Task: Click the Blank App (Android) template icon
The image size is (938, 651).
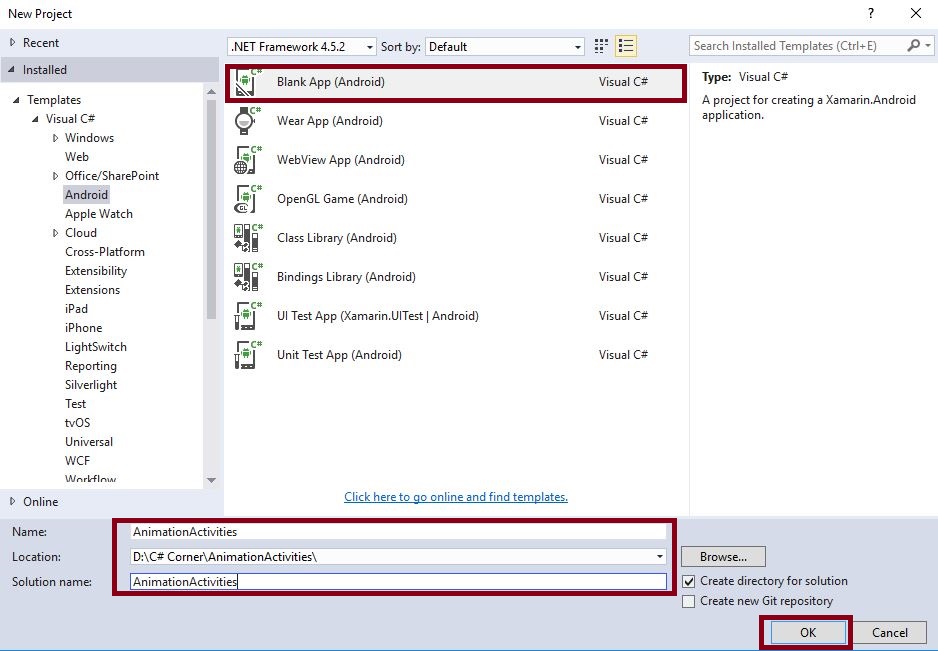Action: point(248,82)
